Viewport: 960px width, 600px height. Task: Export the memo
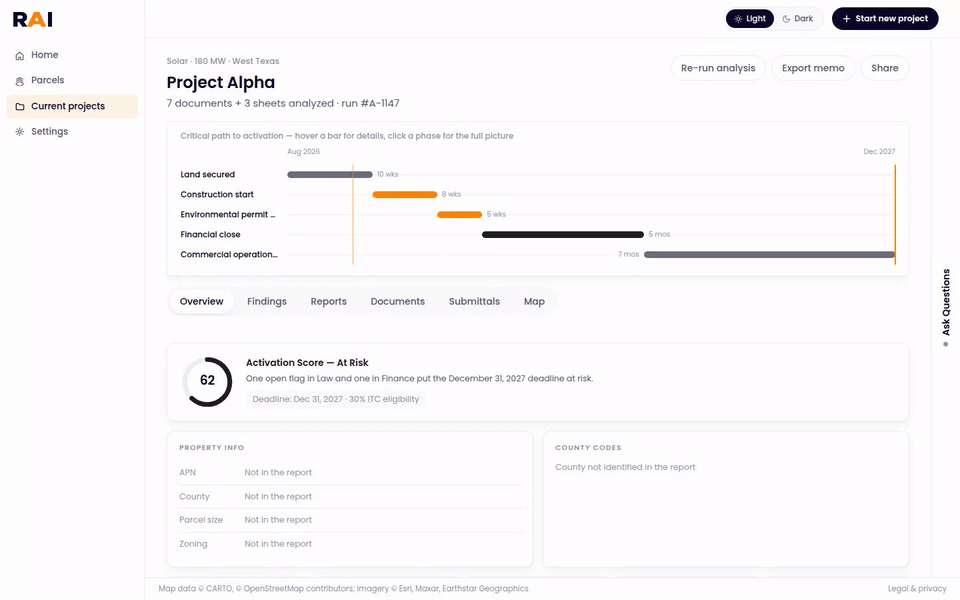coord(813,68)
